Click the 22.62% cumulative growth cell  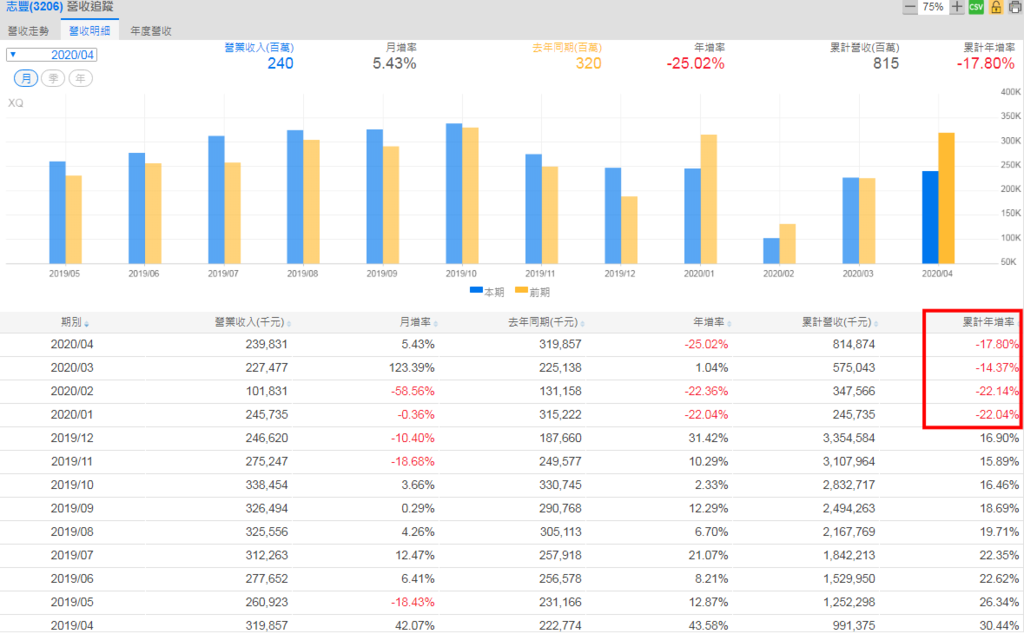click(999, 579)
